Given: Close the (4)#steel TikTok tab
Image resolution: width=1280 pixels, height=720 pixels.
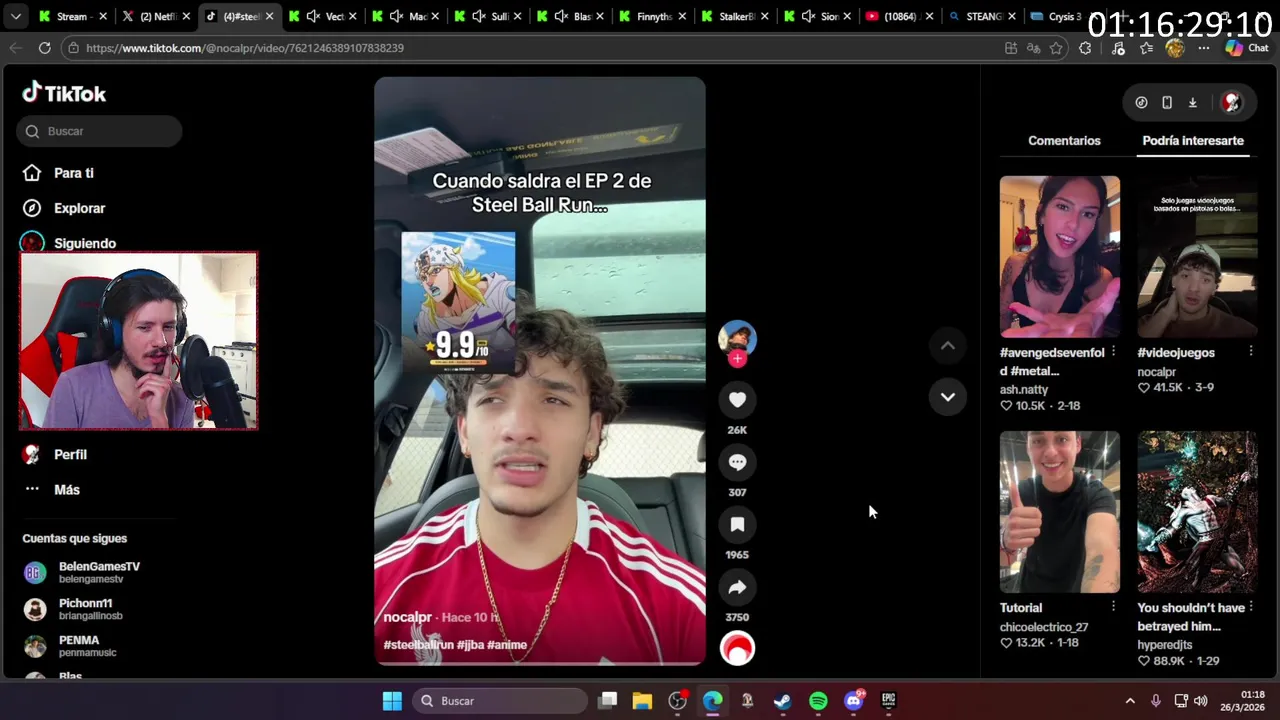Looking at the screenshot, I should point(269,16).
